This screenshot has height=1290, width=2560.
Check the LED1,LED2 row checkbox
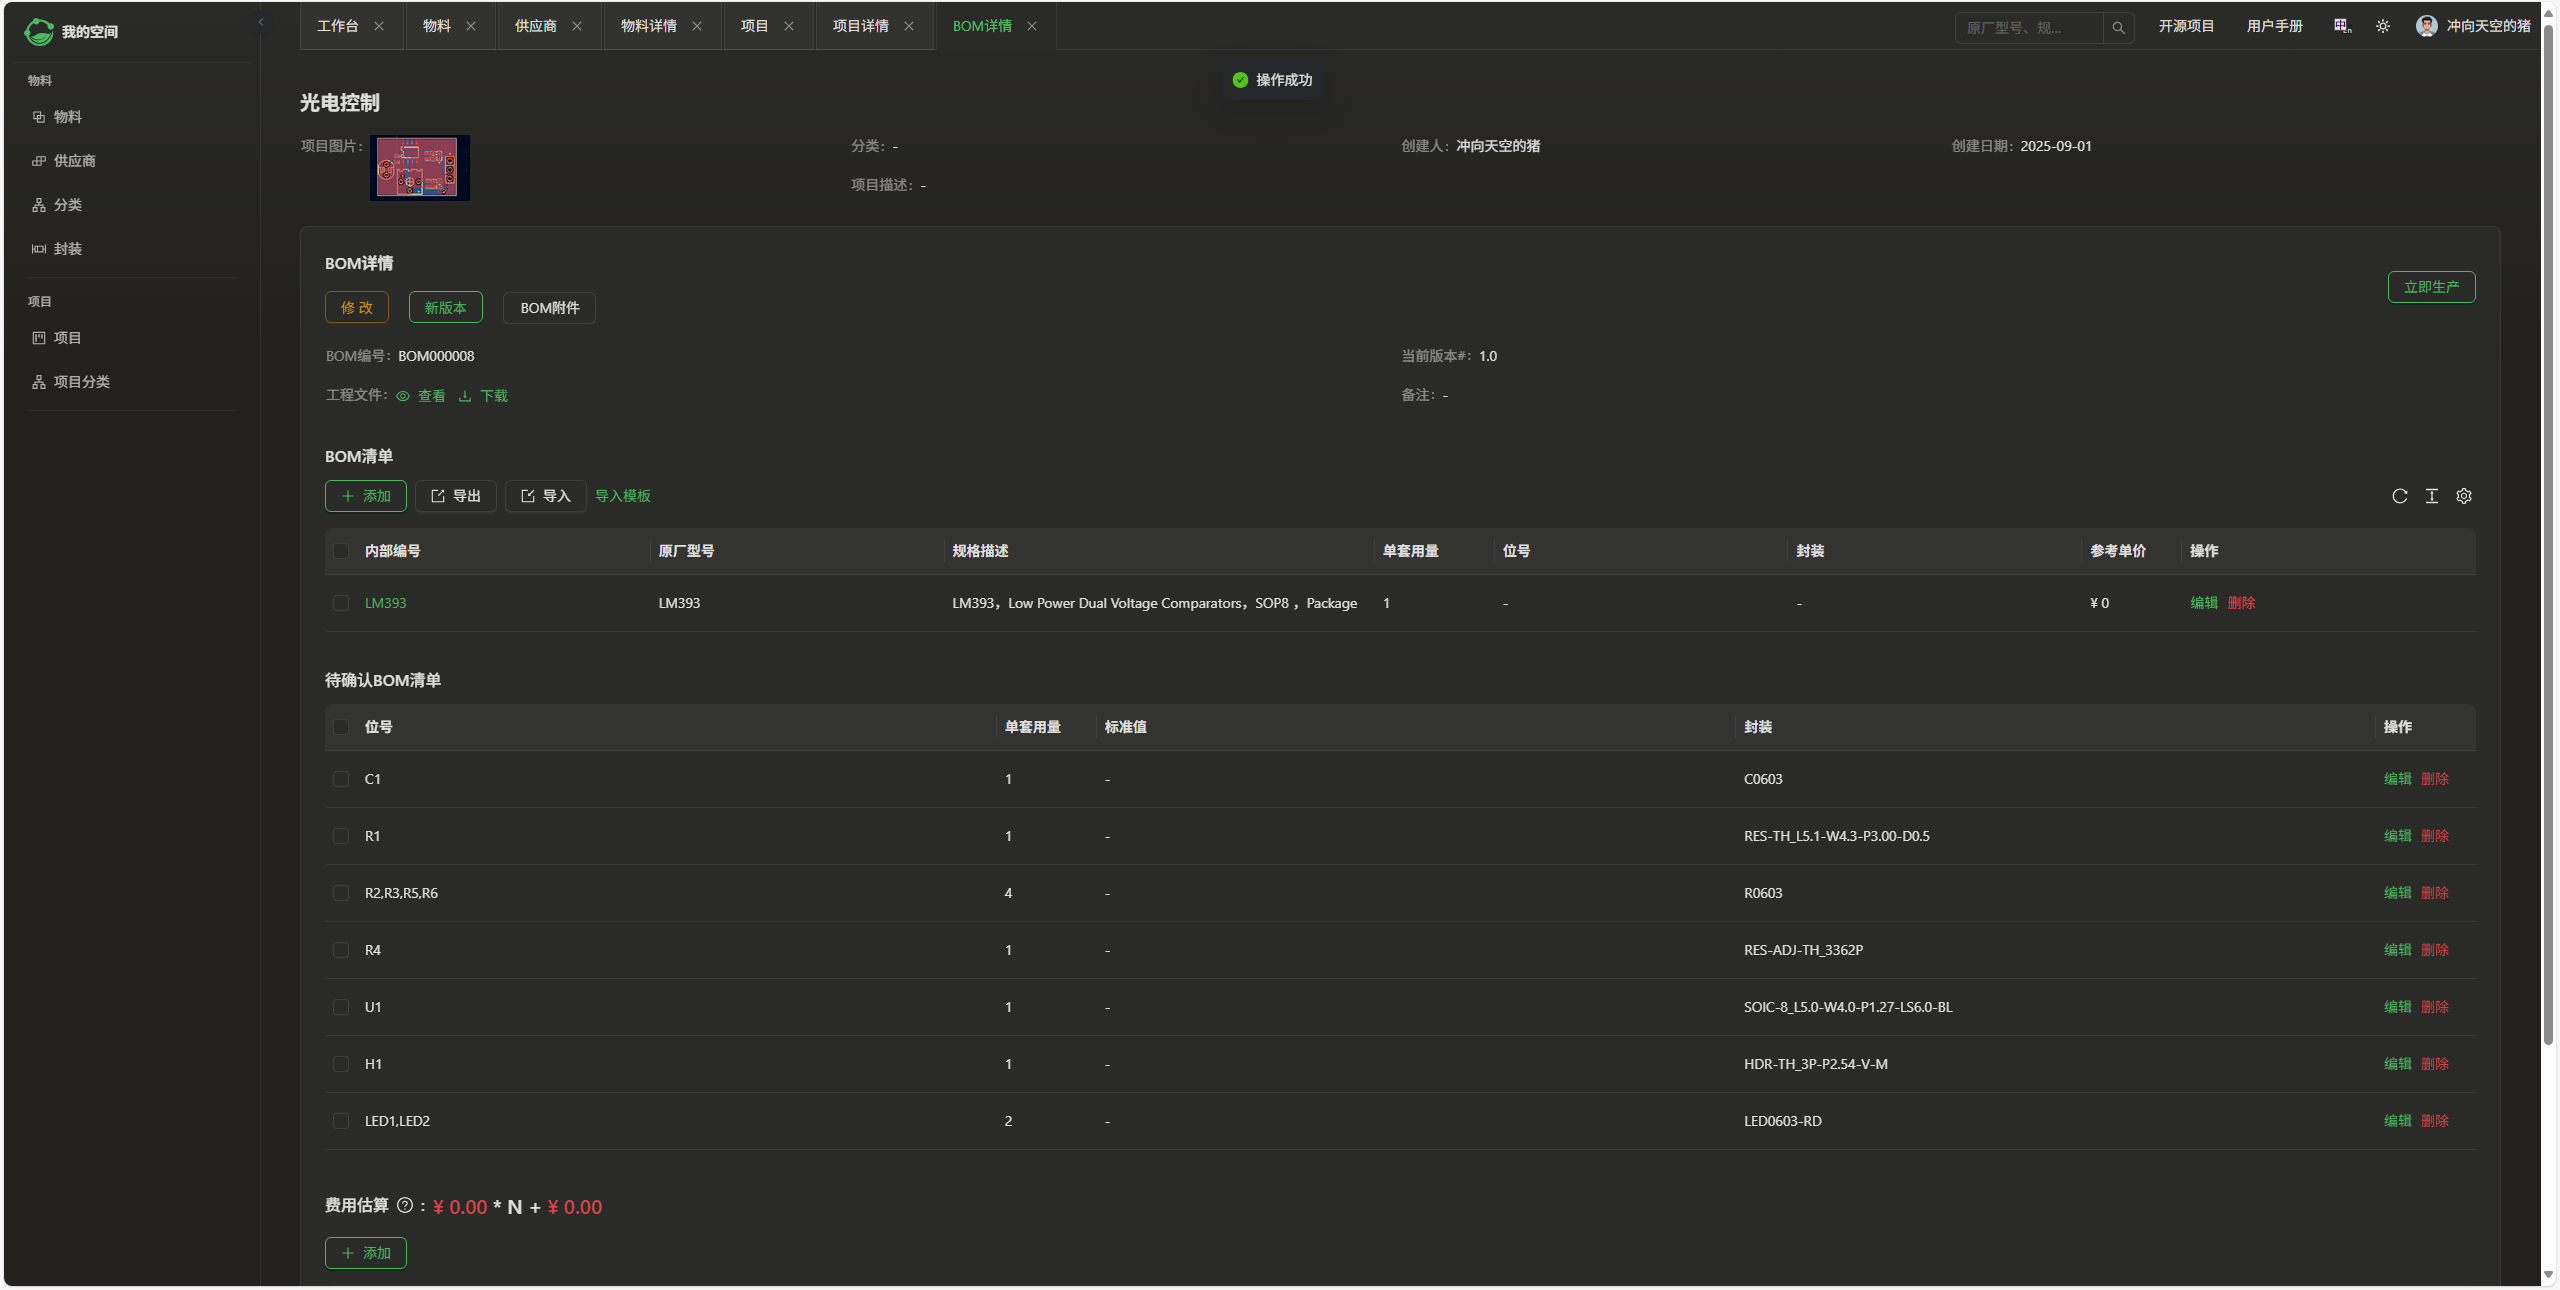341,1121
